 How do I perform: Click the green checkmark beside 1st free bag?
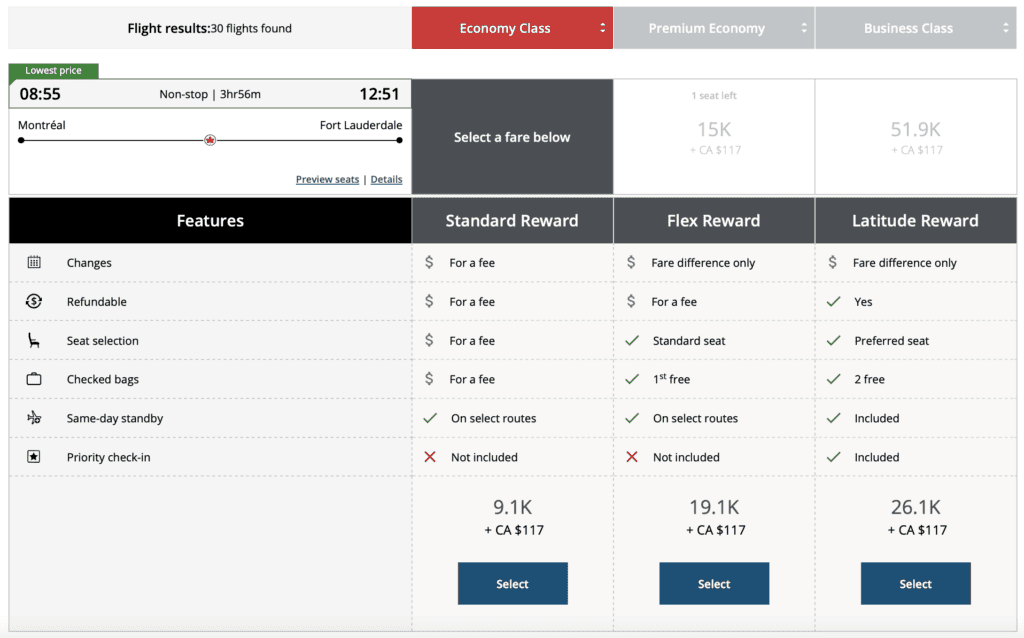click(x=632, y=379)
